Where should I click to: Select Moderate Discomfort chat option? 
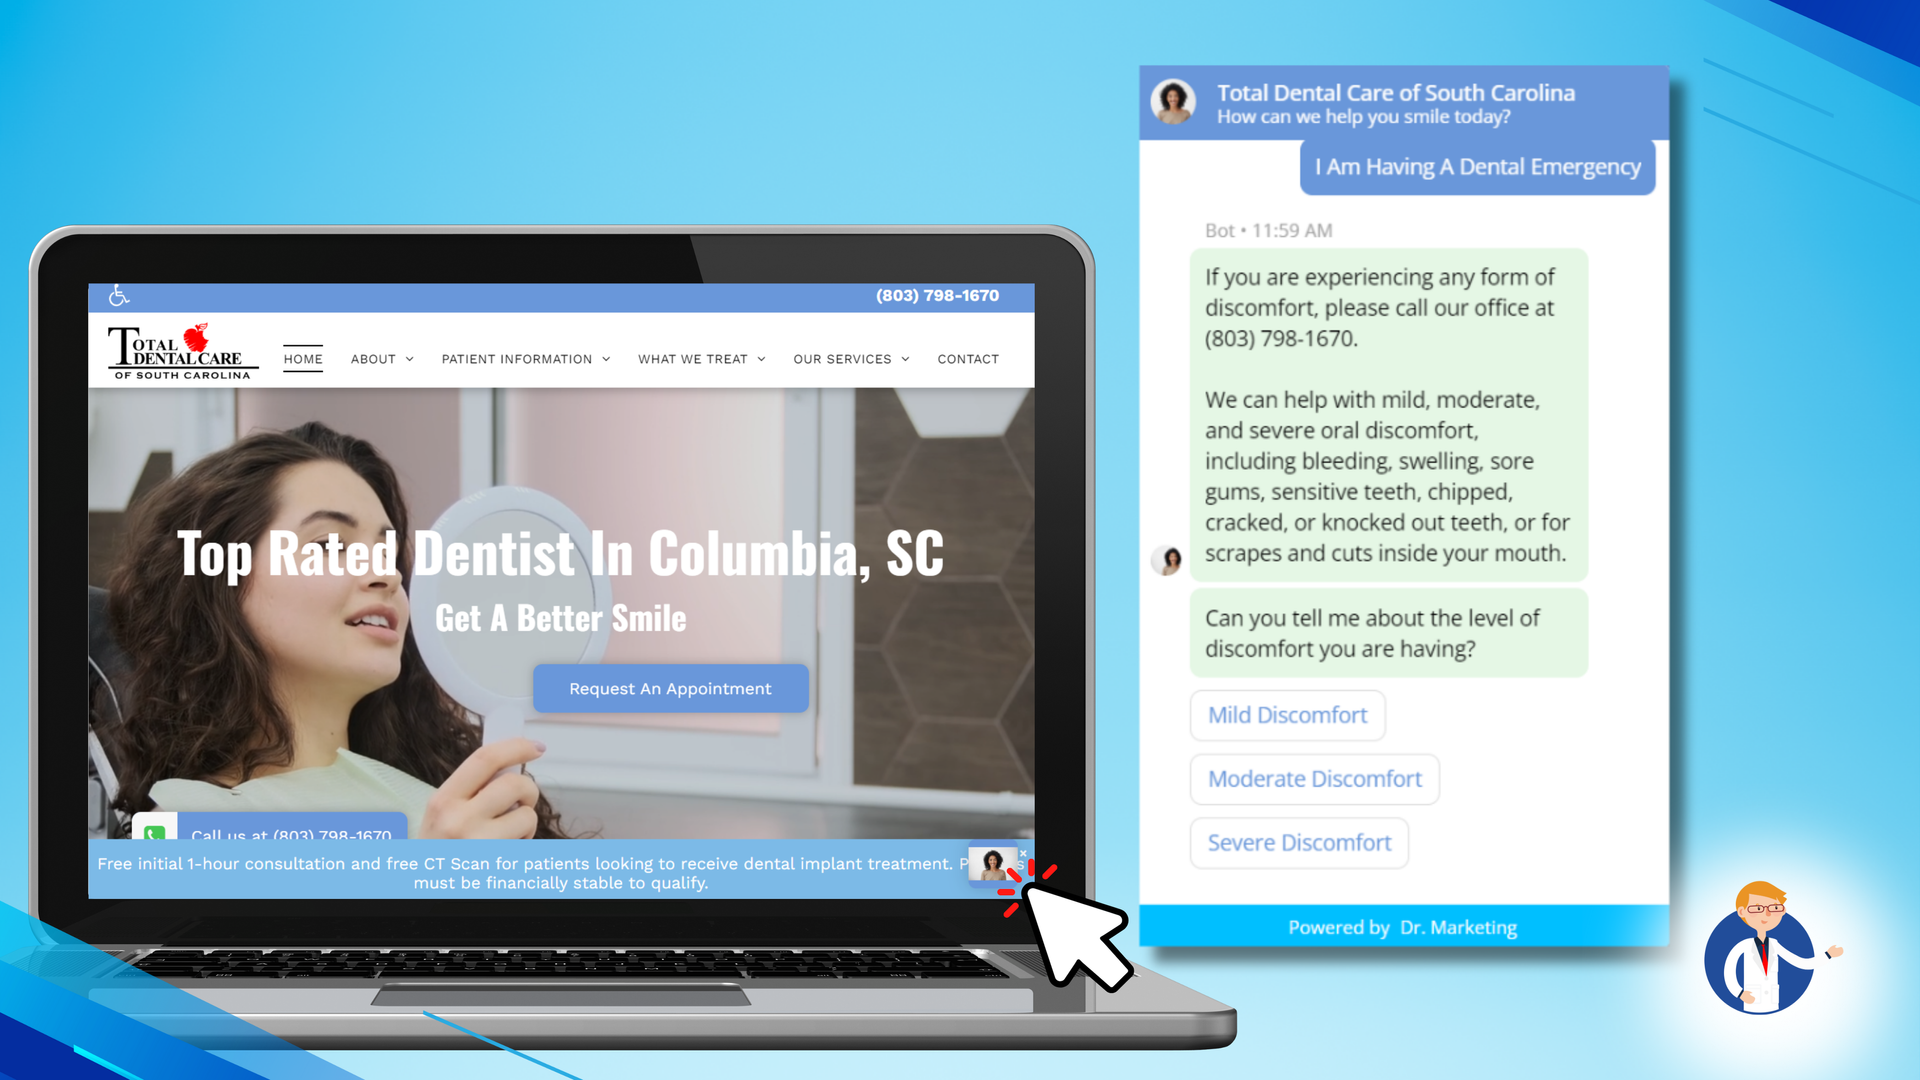click(x=1315, y=777)
